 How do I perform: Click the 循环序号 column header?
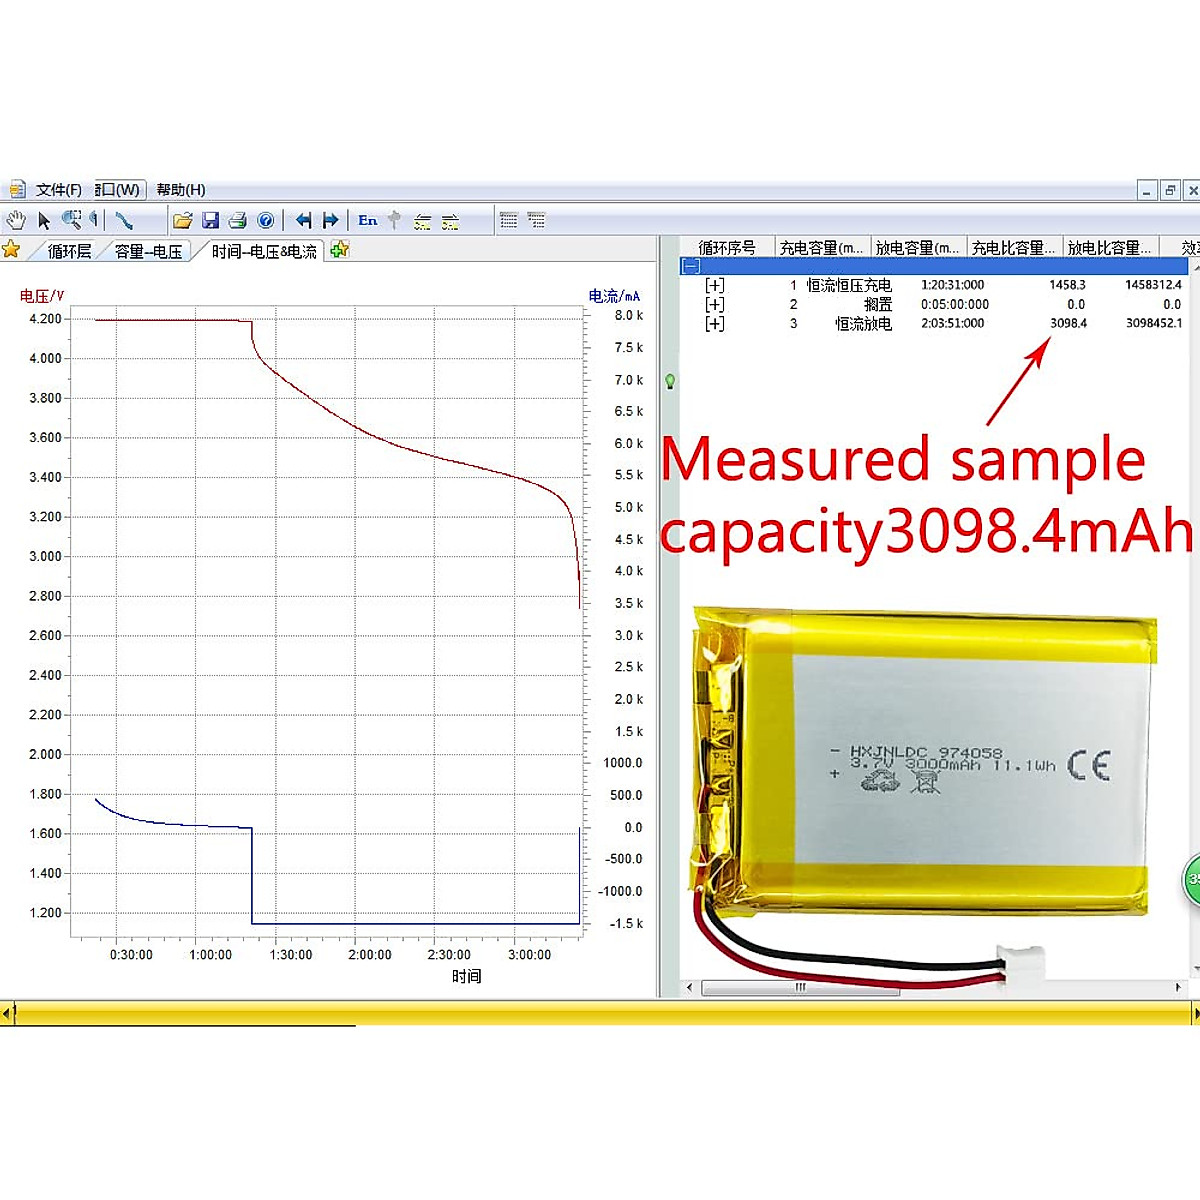coord(727,247)
